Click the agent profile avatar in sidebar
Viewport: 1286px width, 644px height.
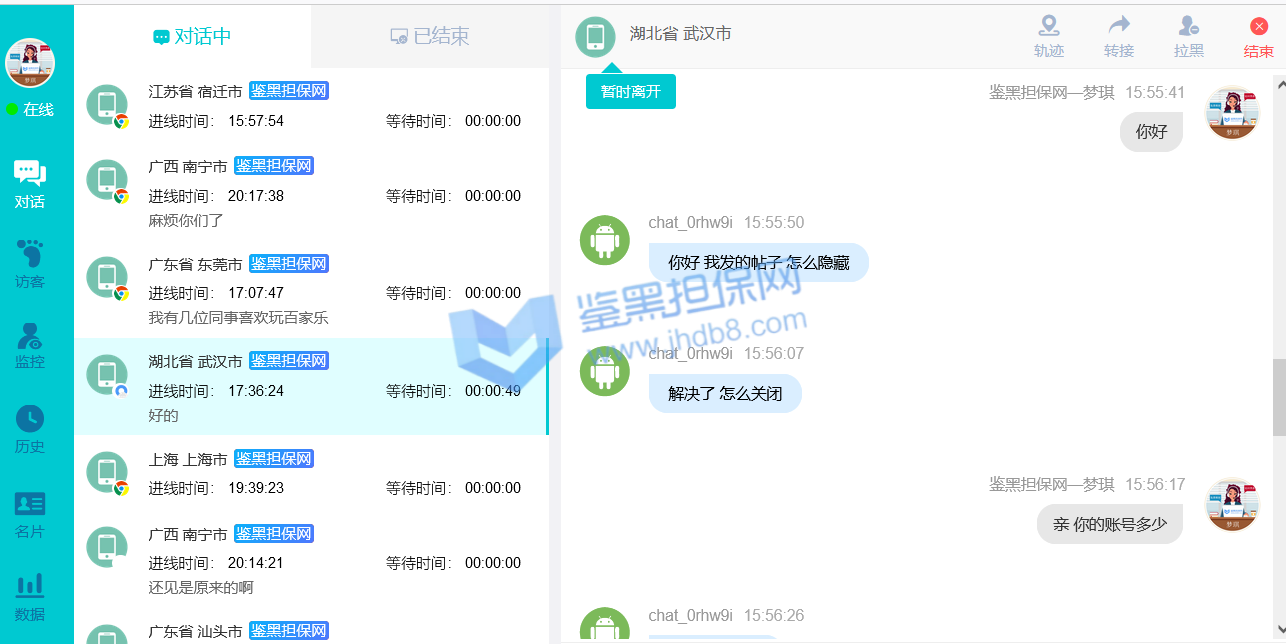pyautogui.click(x=30, y=63)
